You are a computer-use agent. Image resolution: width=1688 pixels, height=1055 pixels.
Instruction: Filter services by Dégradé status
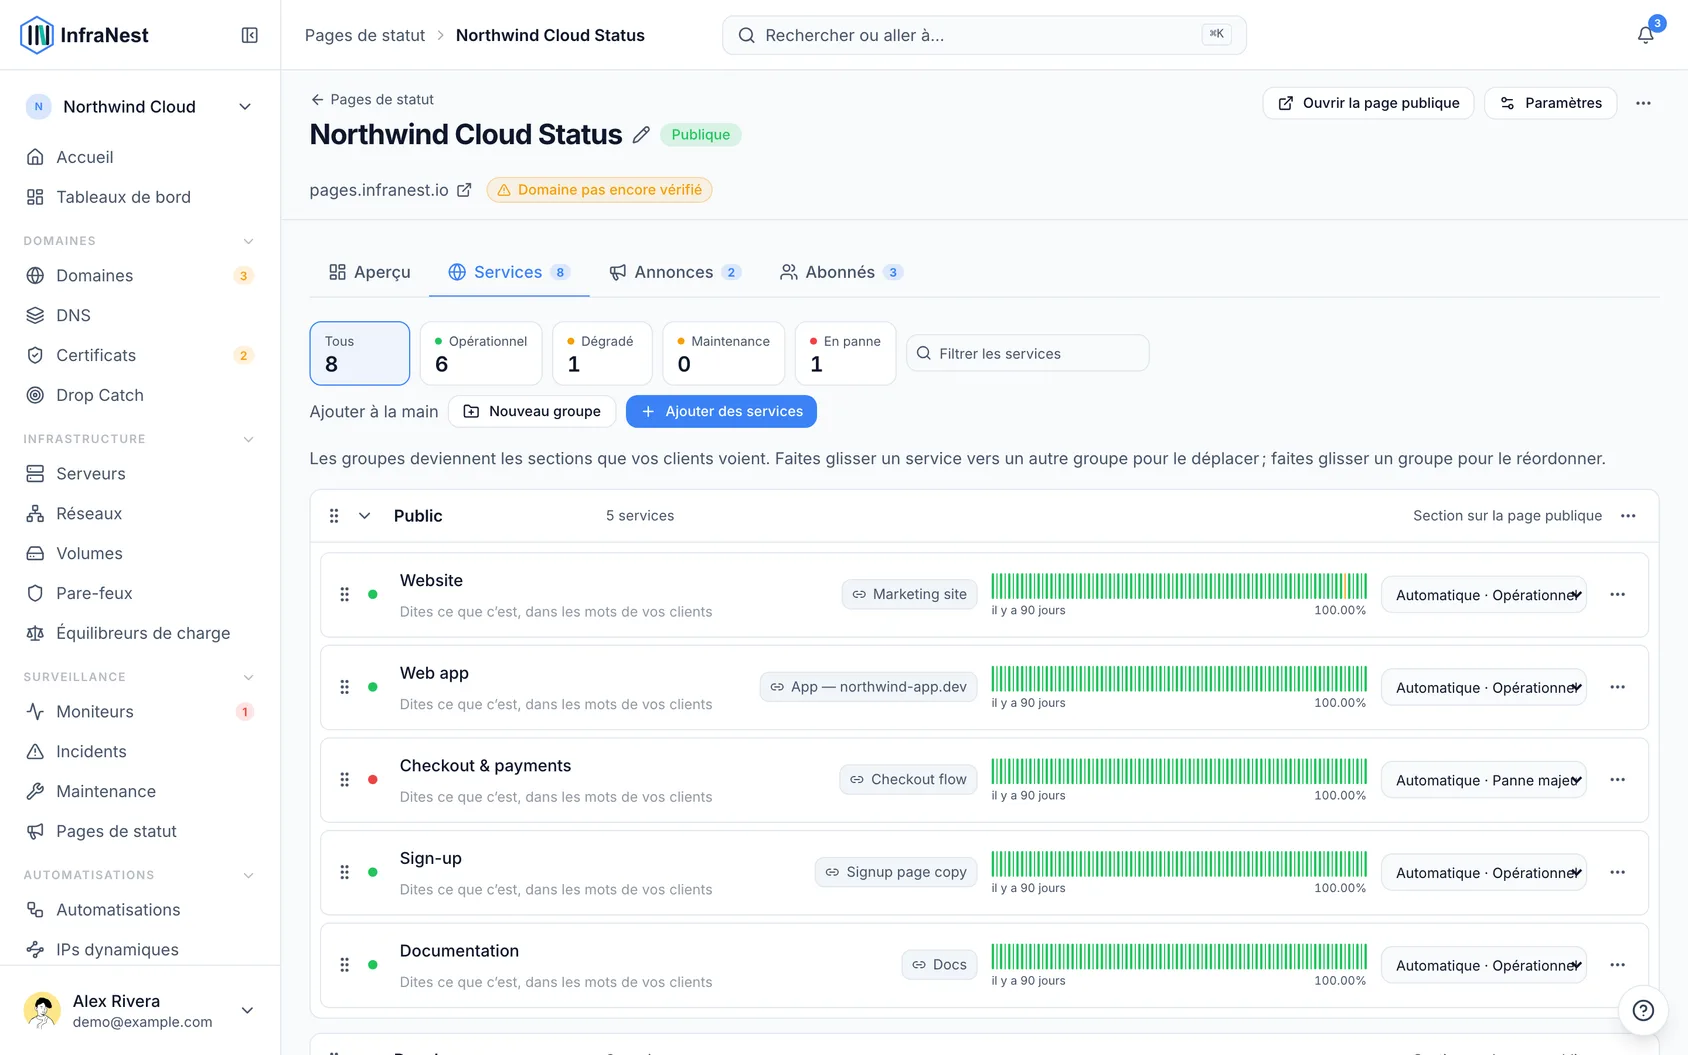click(x=602, y=353)
